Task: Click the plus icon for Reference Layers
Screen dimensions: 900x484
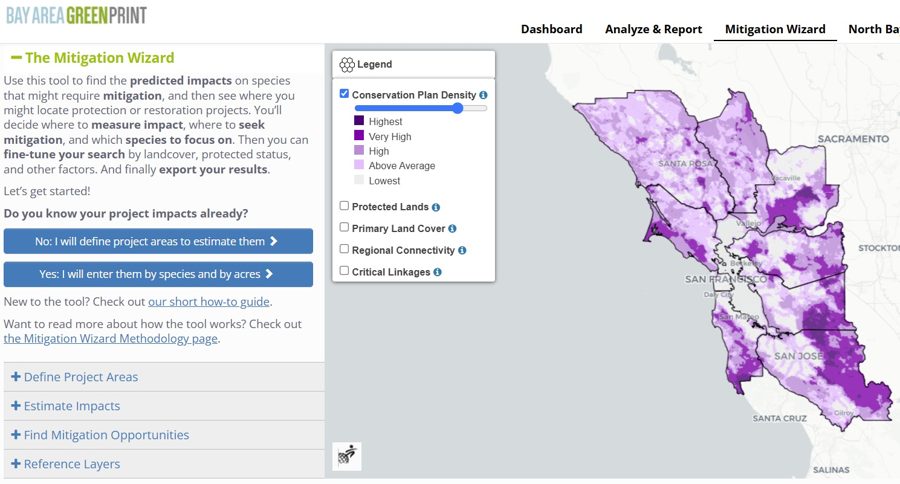Action: pos(16,464)
